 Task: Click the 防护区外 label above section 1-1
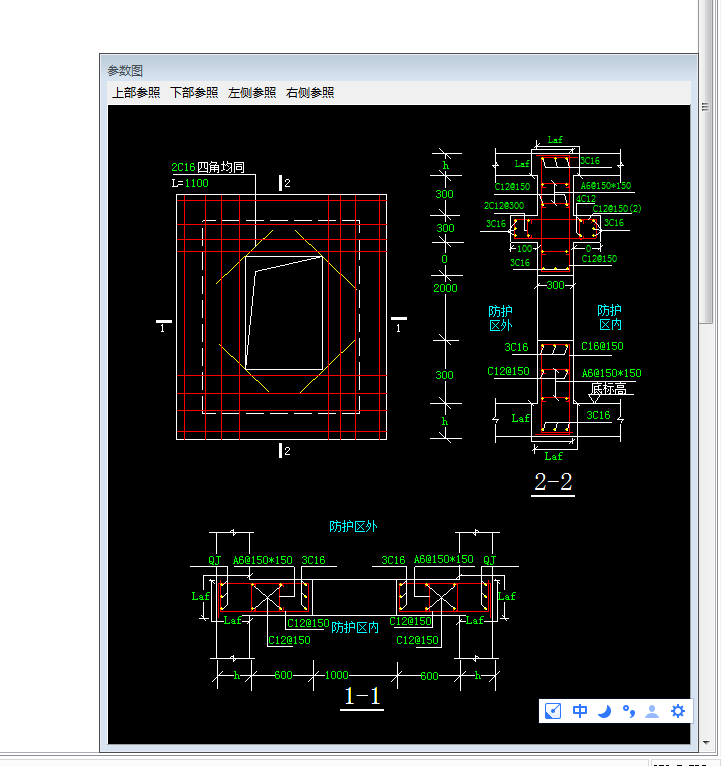[353, 526]
